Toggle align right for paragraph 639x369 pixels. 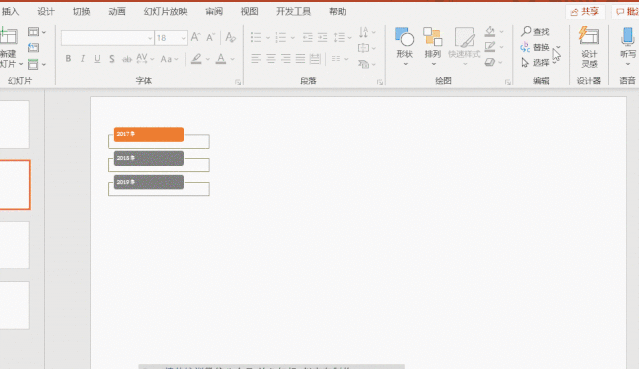click(x=286, y=59)
